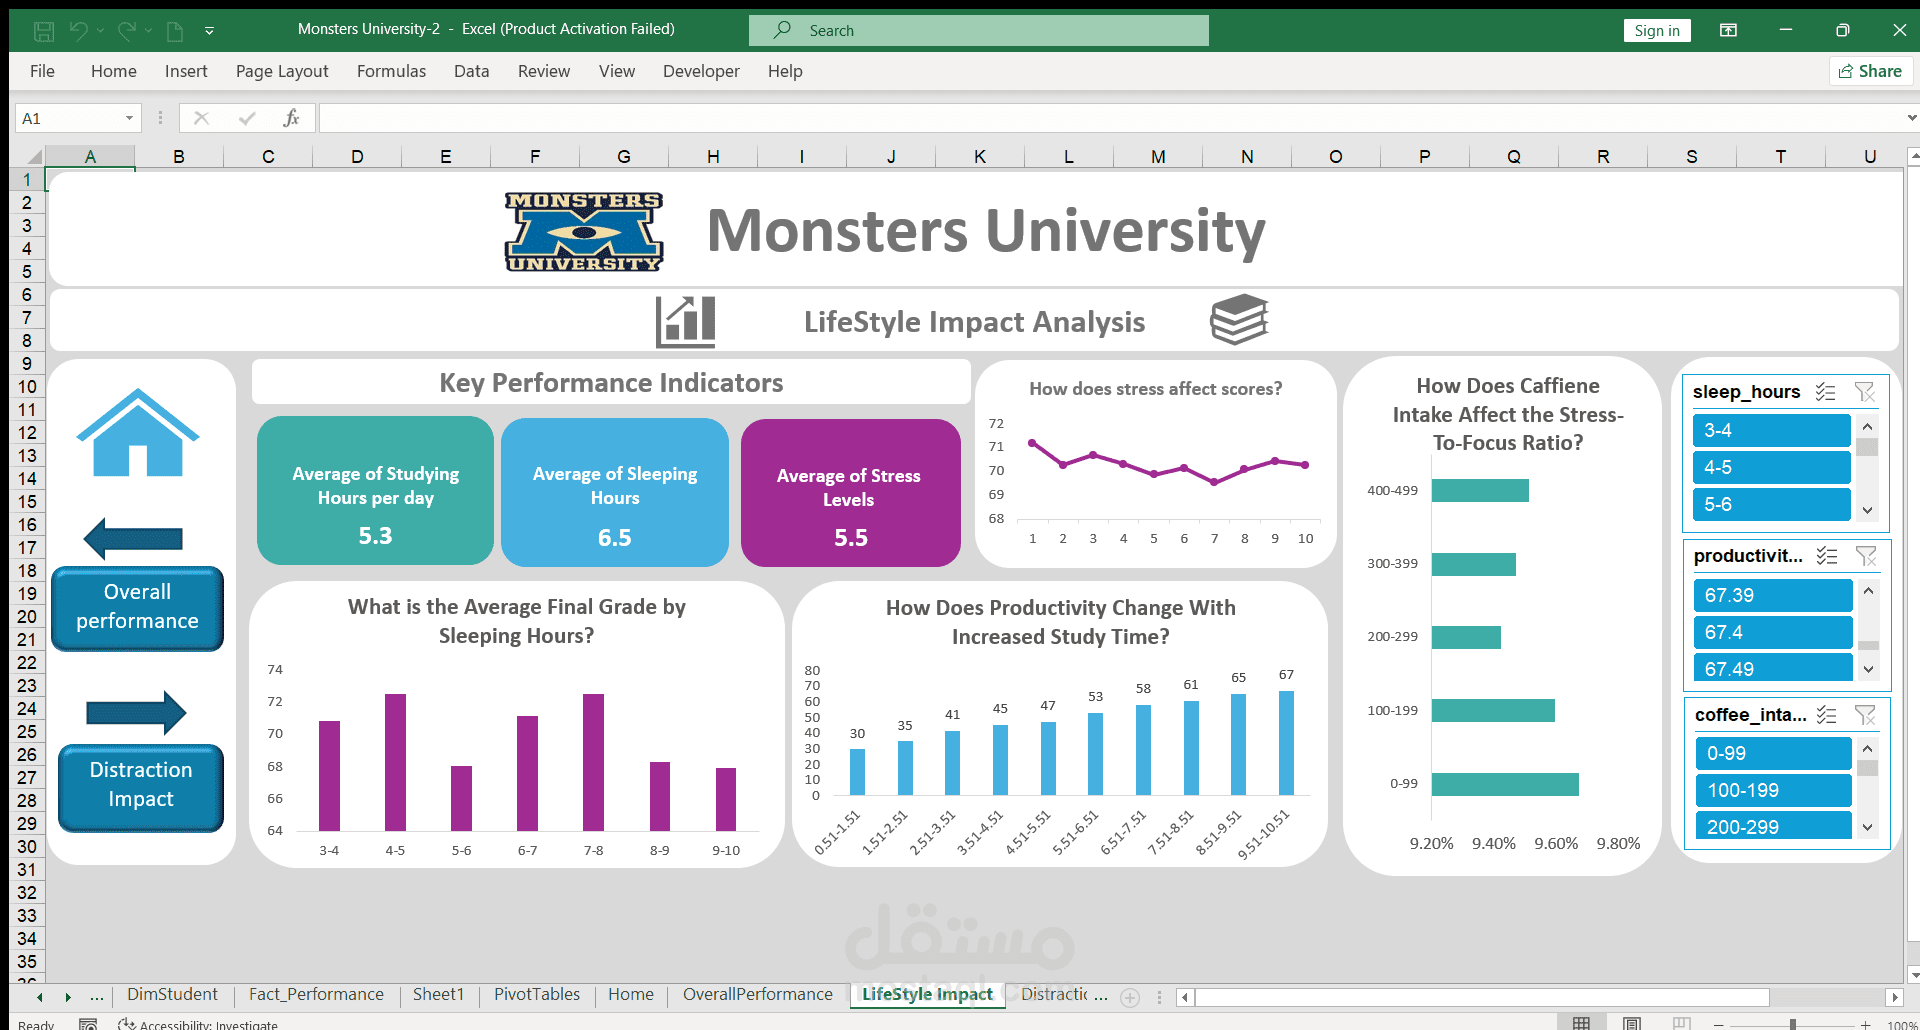Click the productivity slicer scroll-up arrow
The image size is (1920, 1030).
coord(1868,590)
